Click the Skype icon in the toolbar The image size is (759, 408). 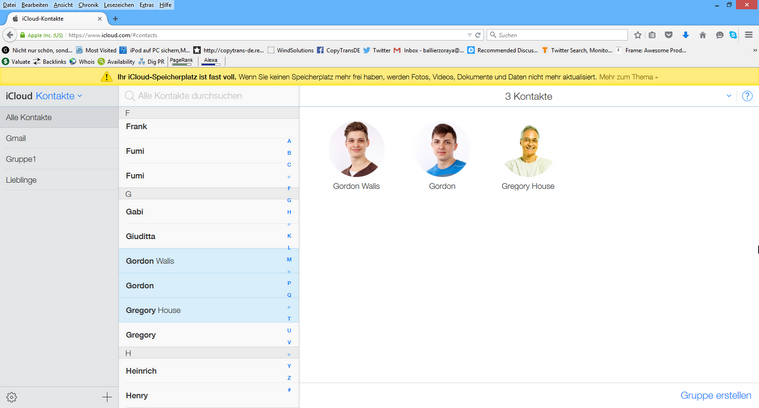tap(733, 35)
